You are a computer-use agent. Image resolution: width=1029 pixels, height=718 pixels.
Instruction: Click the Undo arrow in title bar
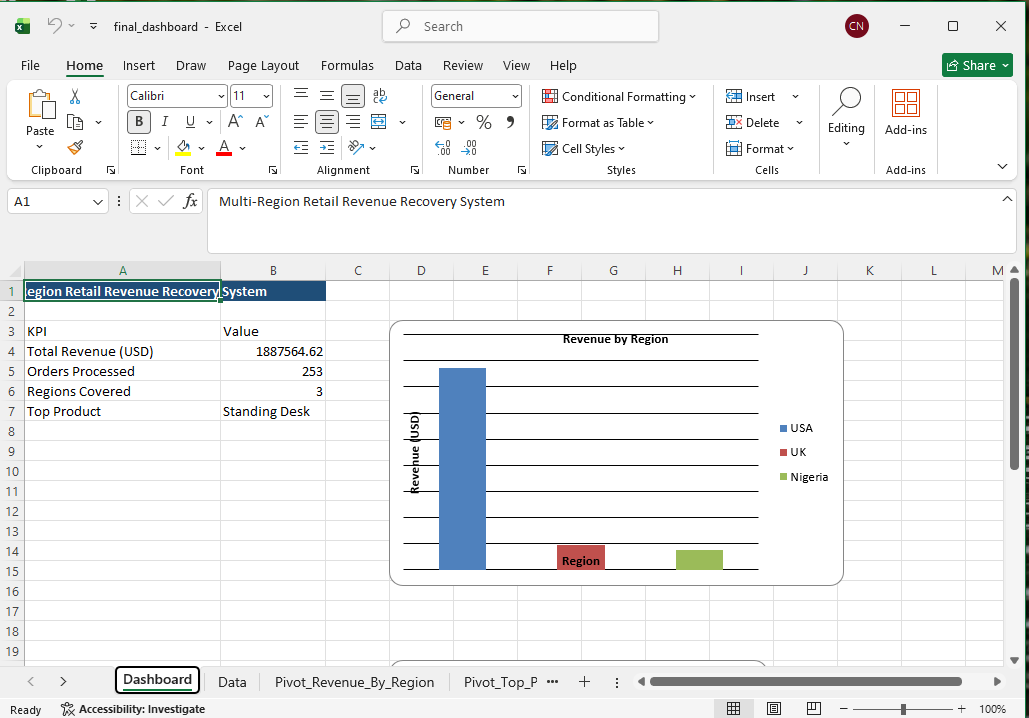pos(54,26)
